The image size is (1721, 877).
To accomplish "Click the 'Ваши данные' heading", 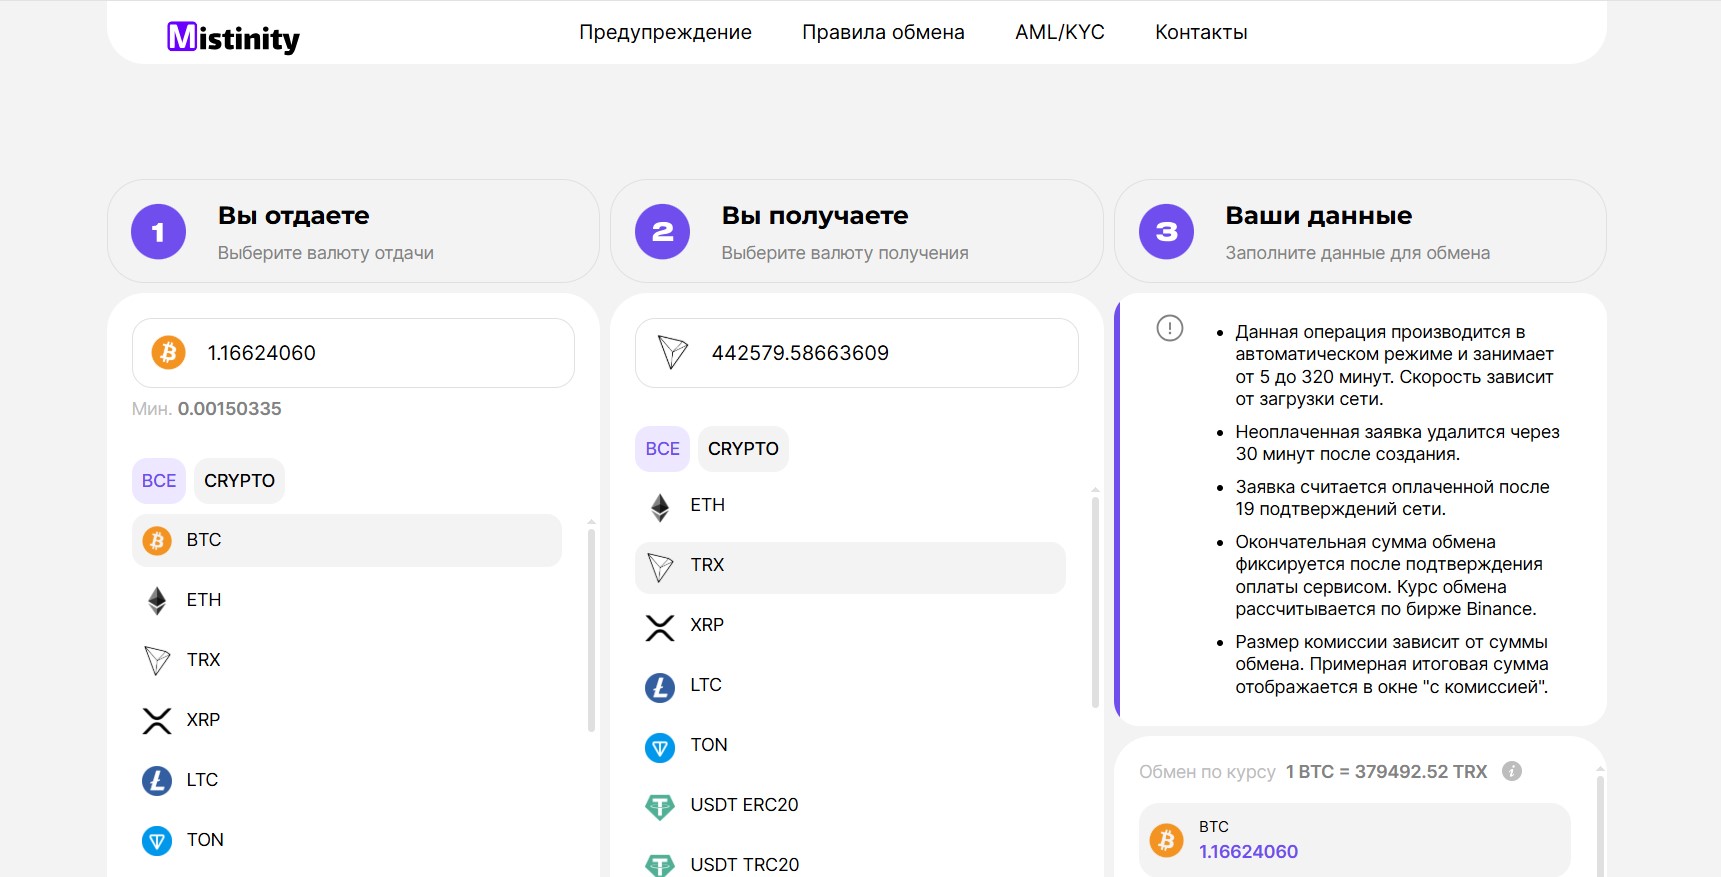I will [1319, 215].
